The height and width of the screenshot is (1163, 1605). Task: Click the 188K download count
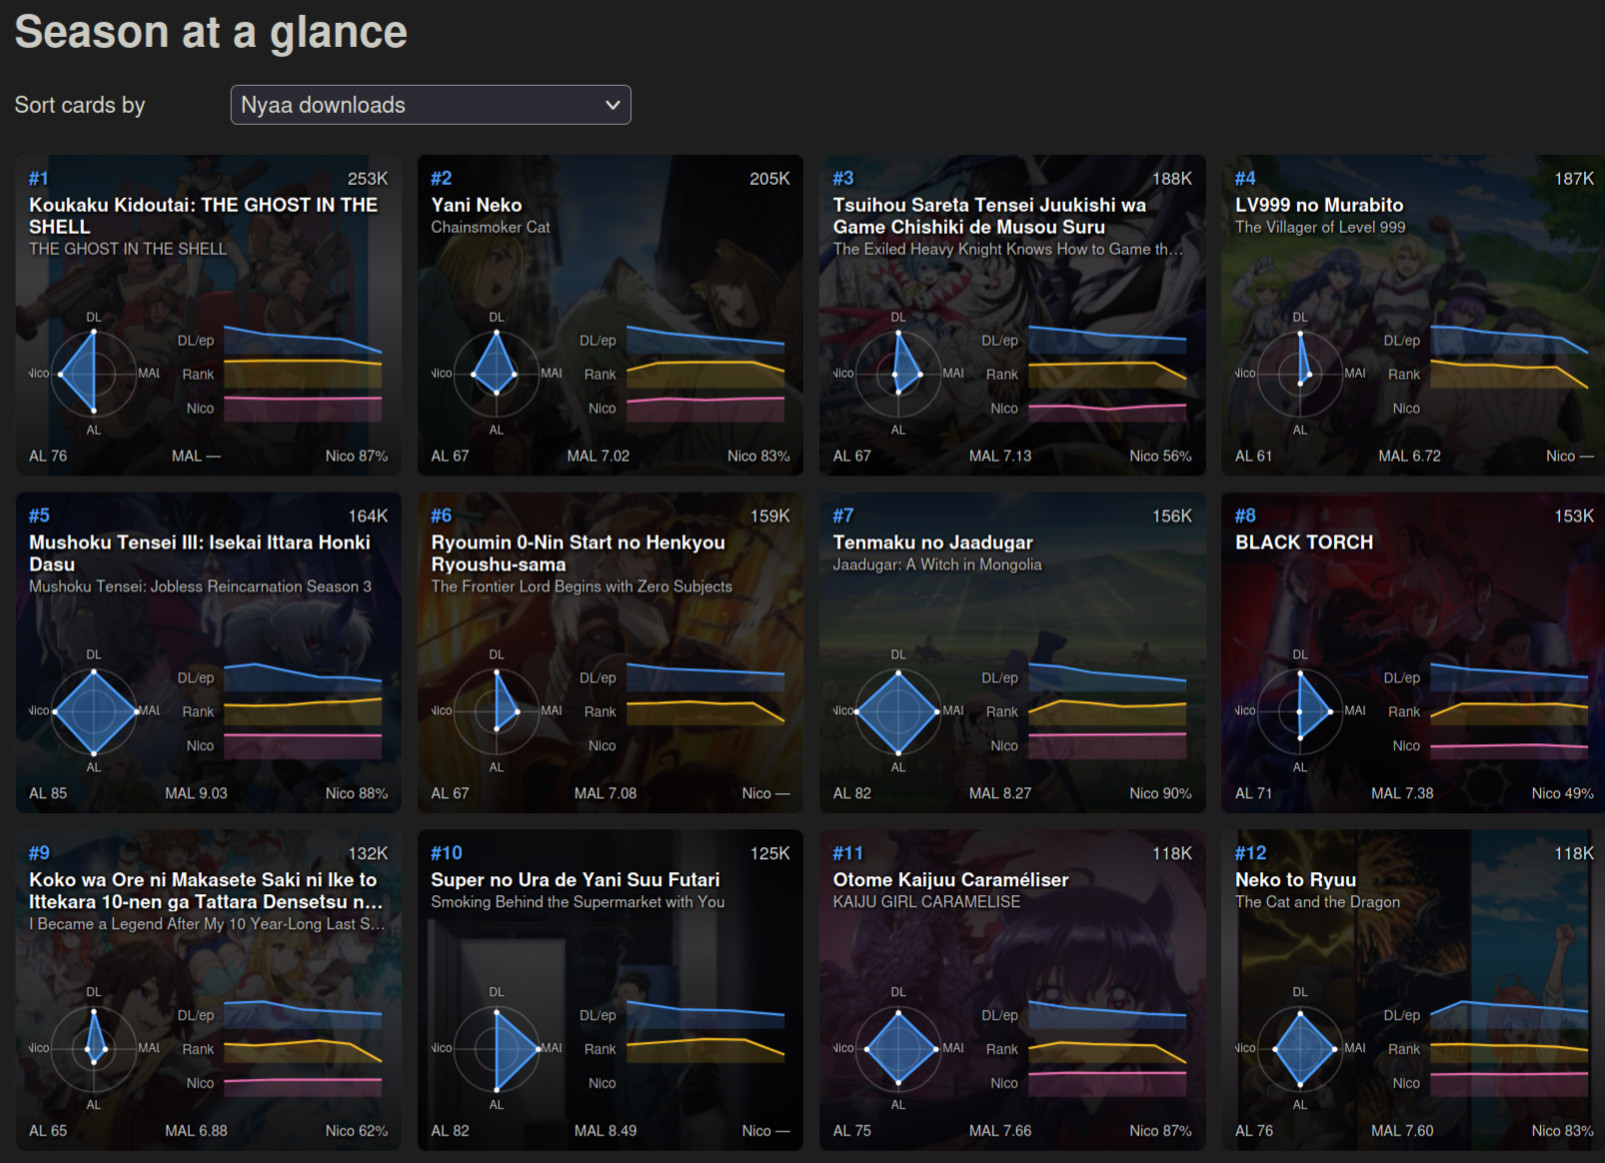[1172, 178]
